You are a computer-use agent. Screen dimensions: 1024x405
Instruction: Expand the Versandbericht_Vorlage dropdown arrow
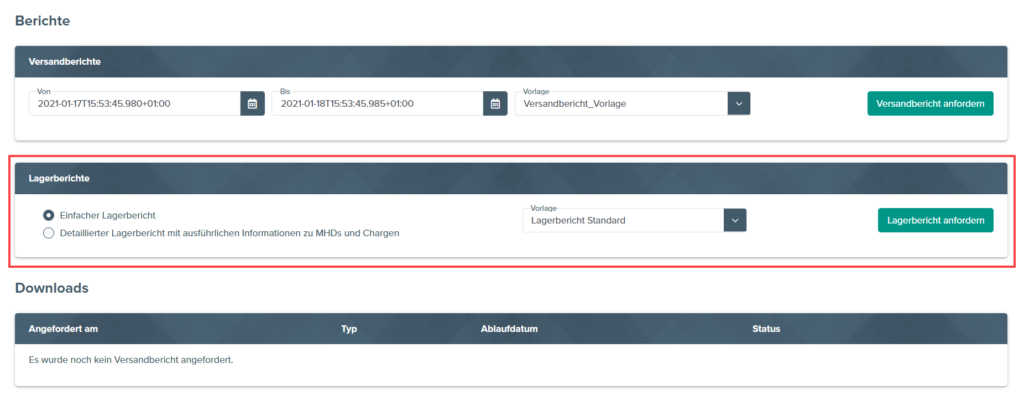point(738,103)
